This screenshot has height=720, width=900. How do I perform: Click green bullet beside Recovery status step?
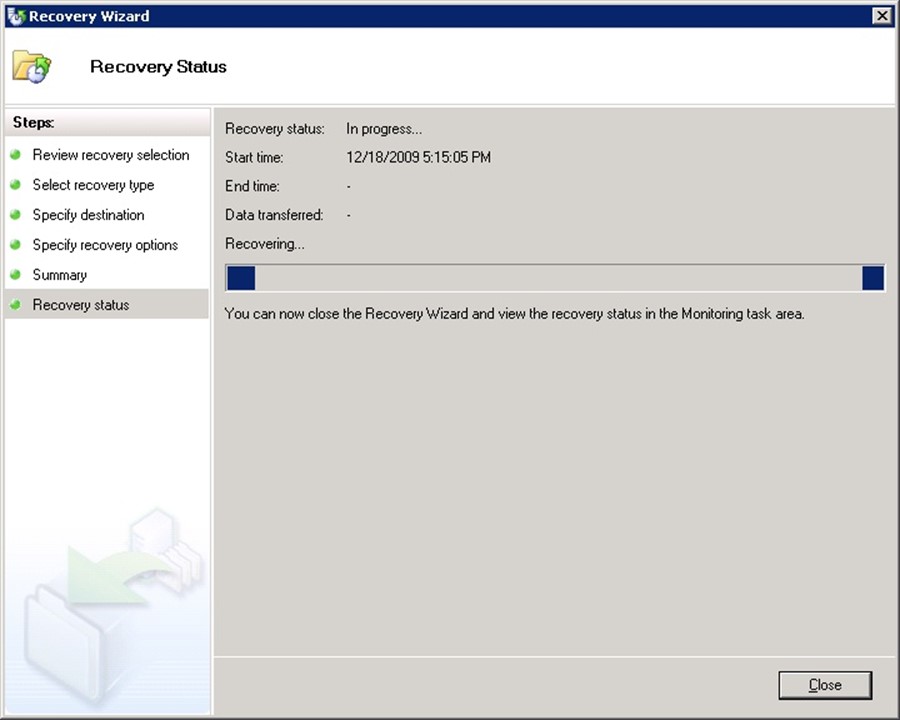tap(16, 305)
